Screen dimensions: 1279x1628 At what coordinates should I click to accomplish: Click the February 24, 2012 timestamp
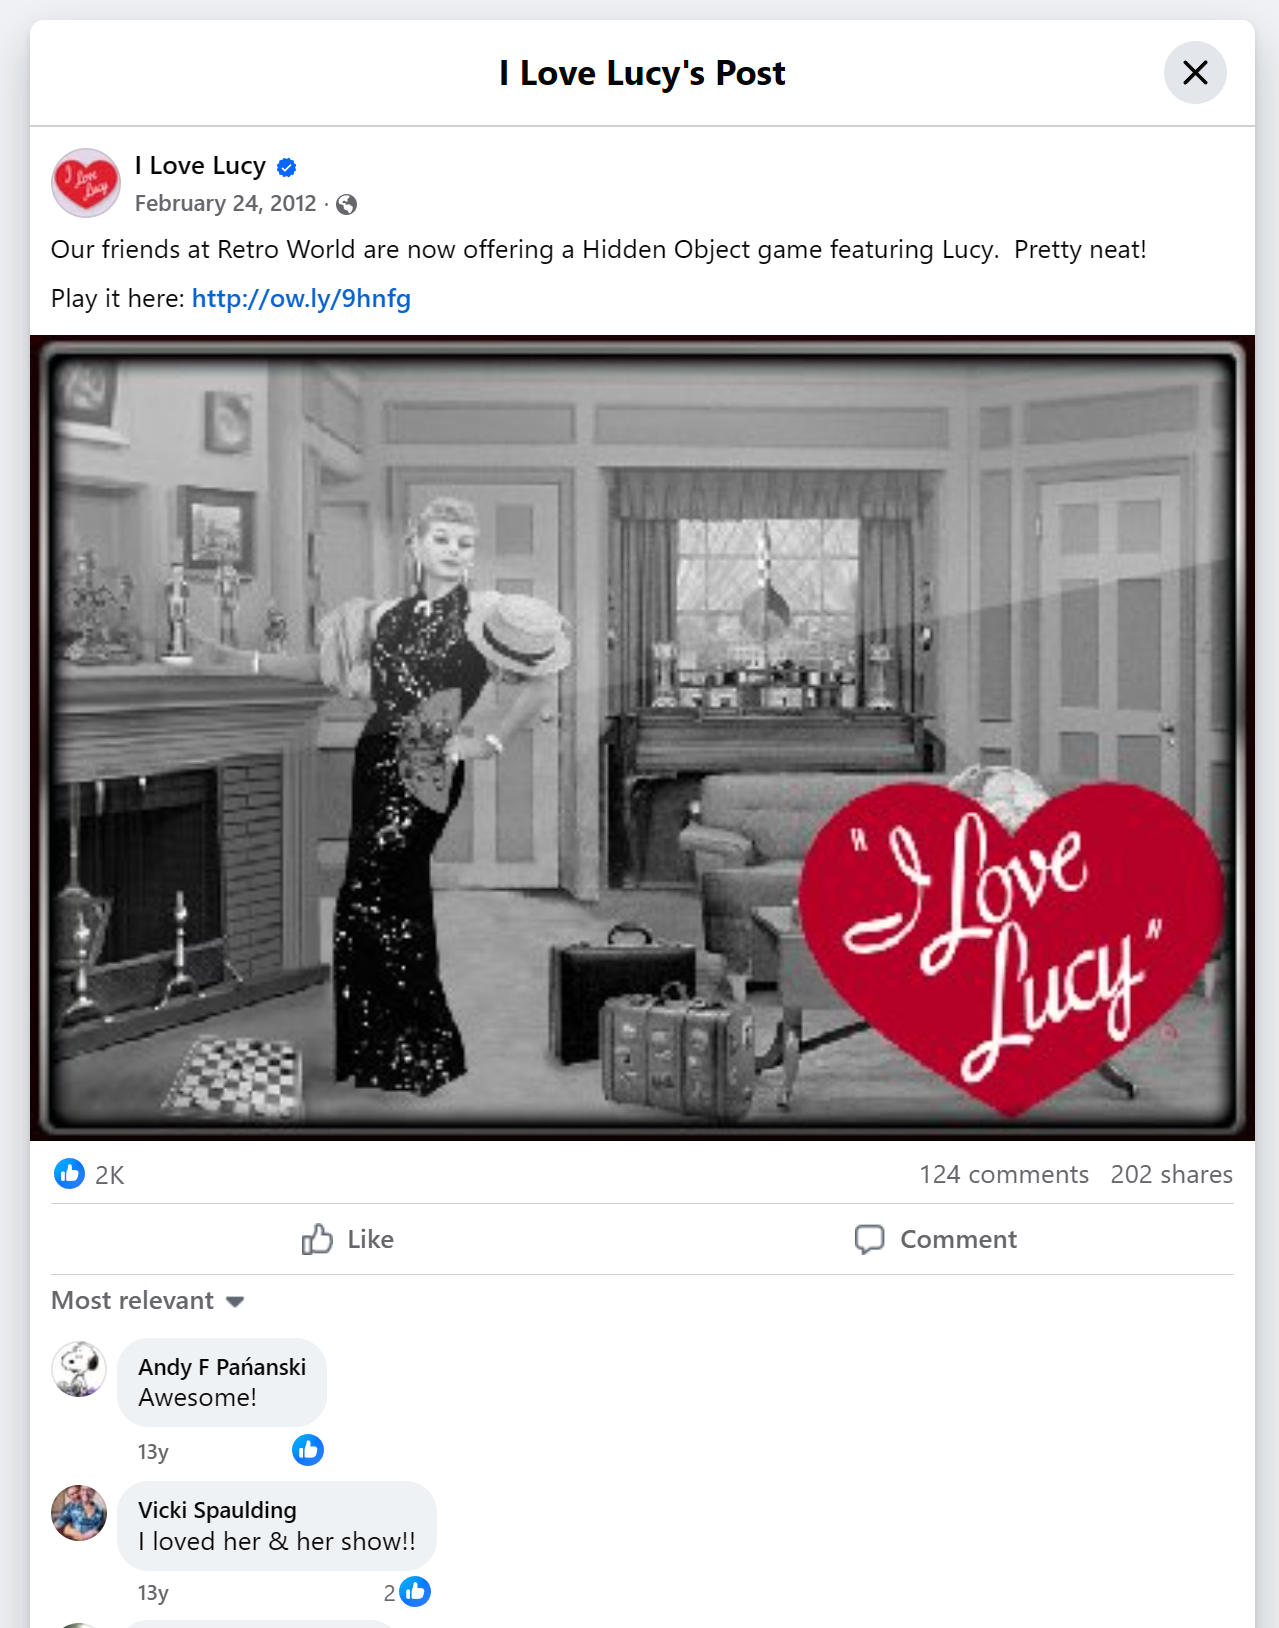coord(225,204)
